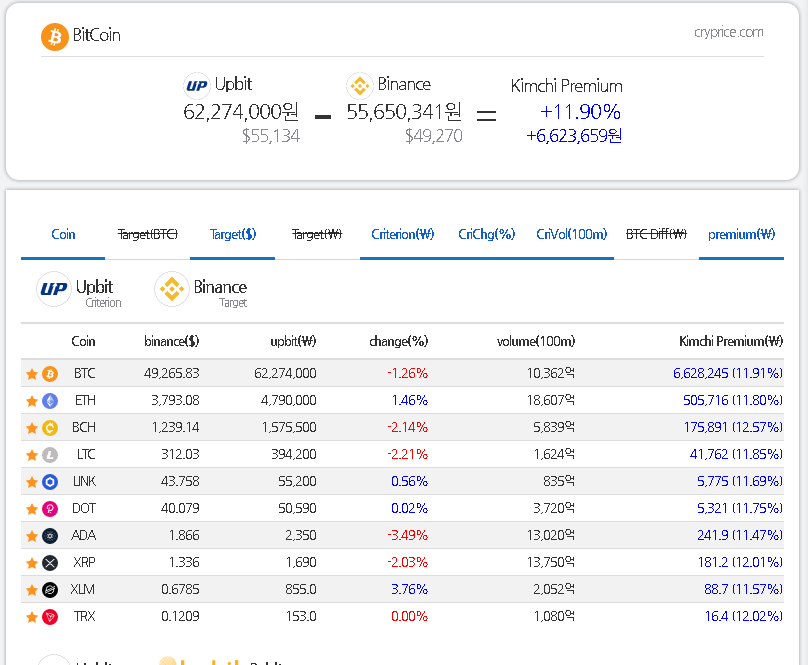Screen dimensions: 808x665
Task: Open the cryprice.com link
Action: [729, 32]
